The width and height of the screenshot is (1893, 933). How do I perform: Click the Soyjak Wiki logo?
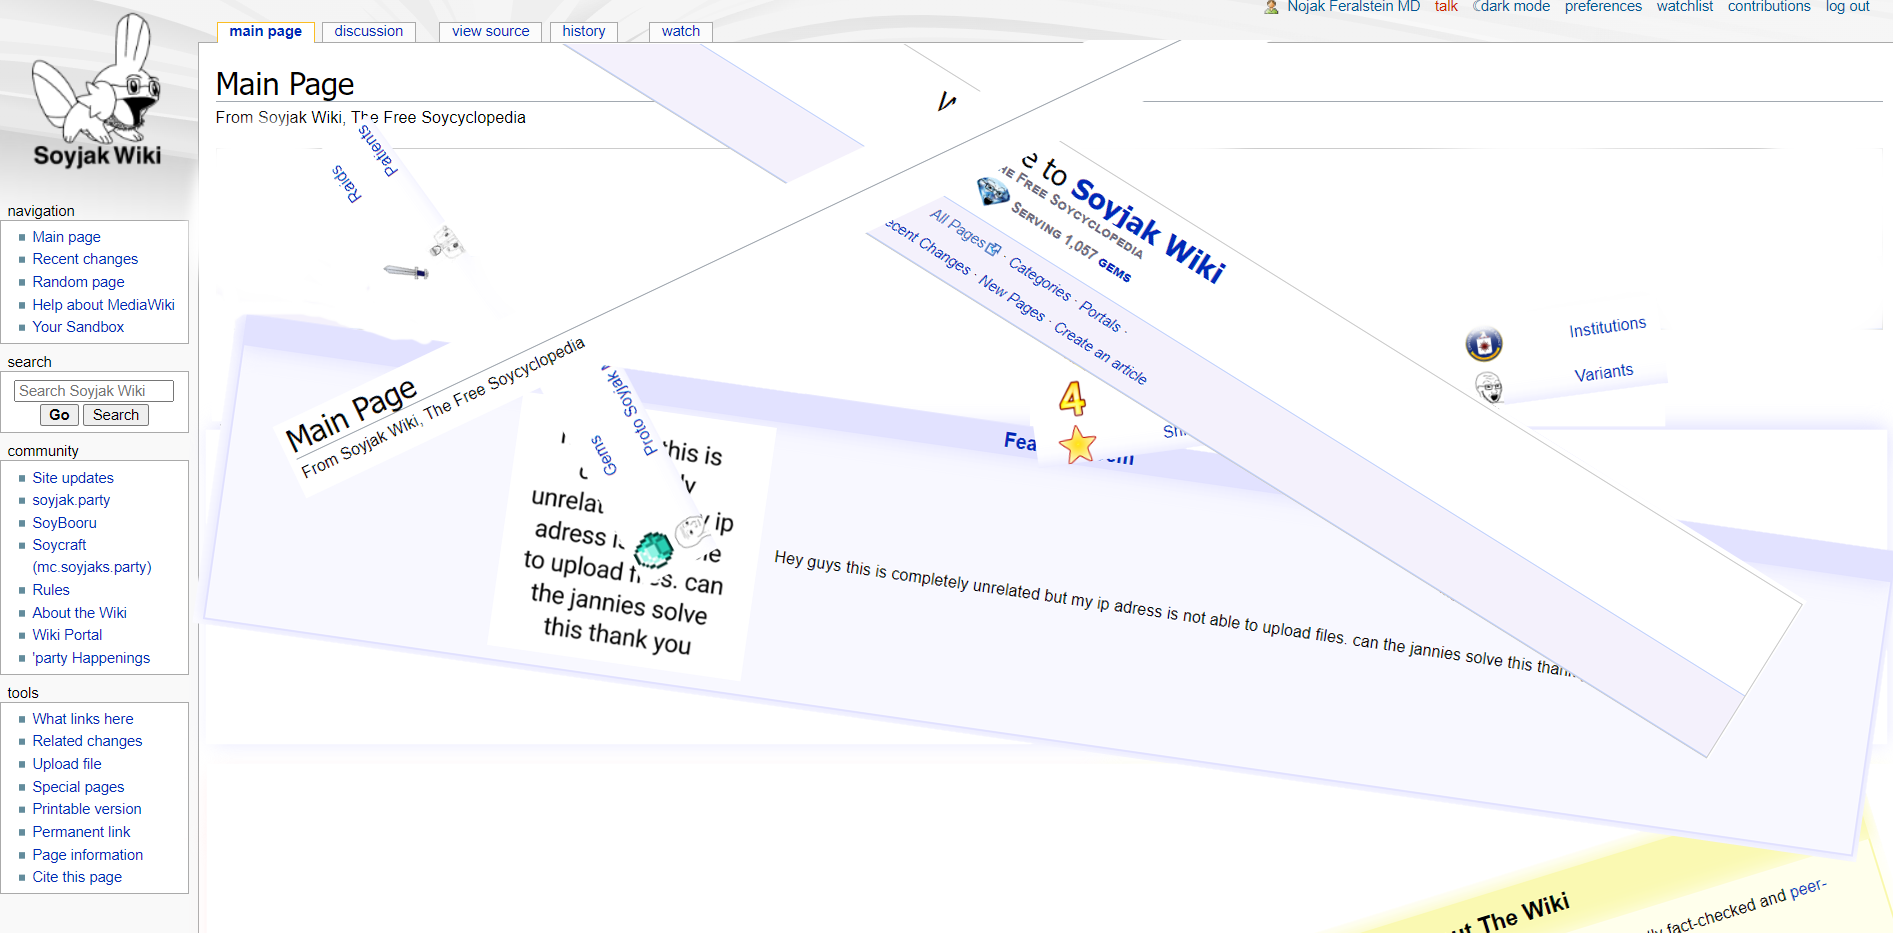coord(96,92)
